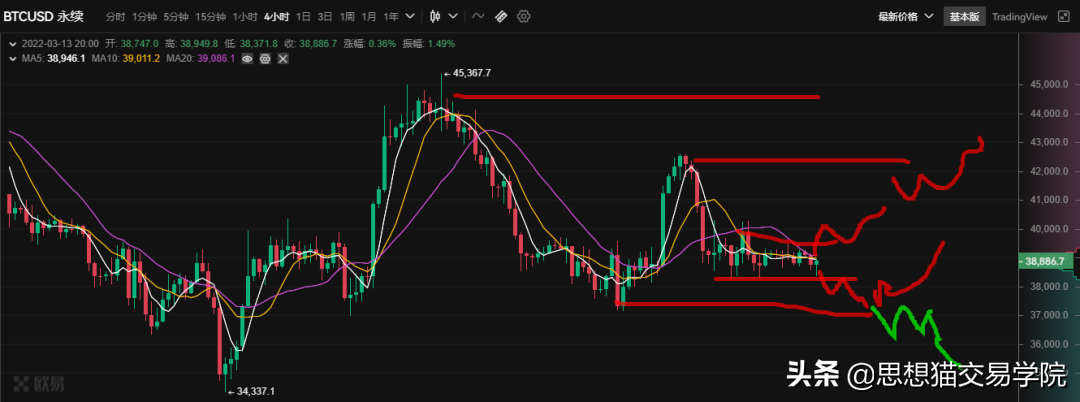Click the 40,000.0 price axis label

[1048, 229]
